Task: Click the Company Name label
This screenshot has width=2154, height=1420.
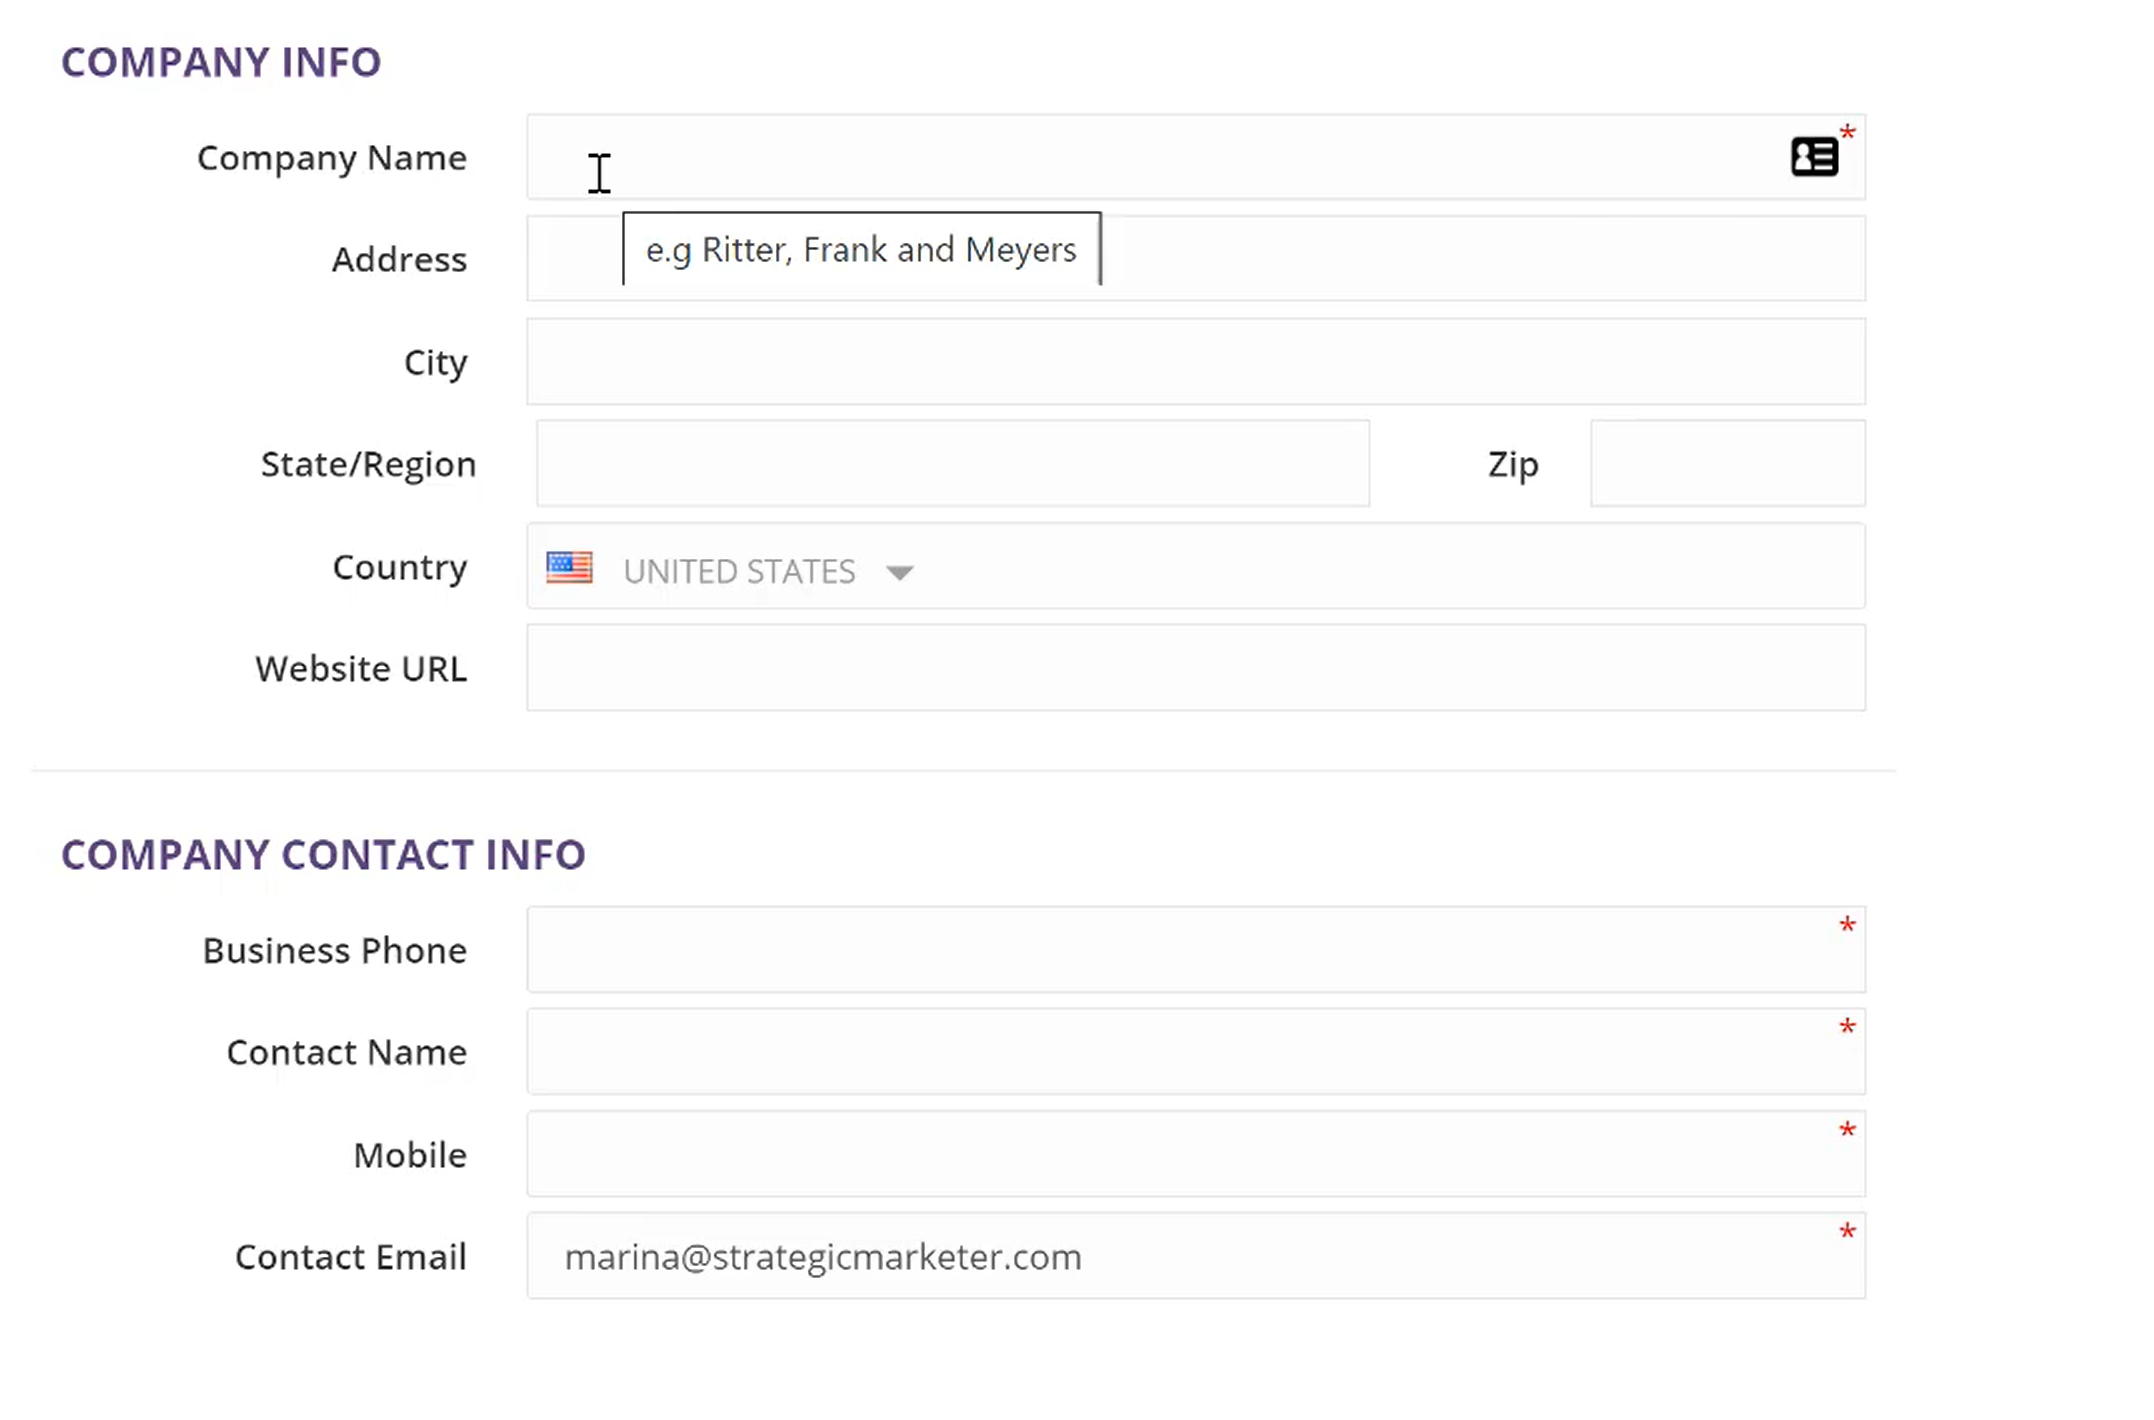Action: (x=331, y=158)
